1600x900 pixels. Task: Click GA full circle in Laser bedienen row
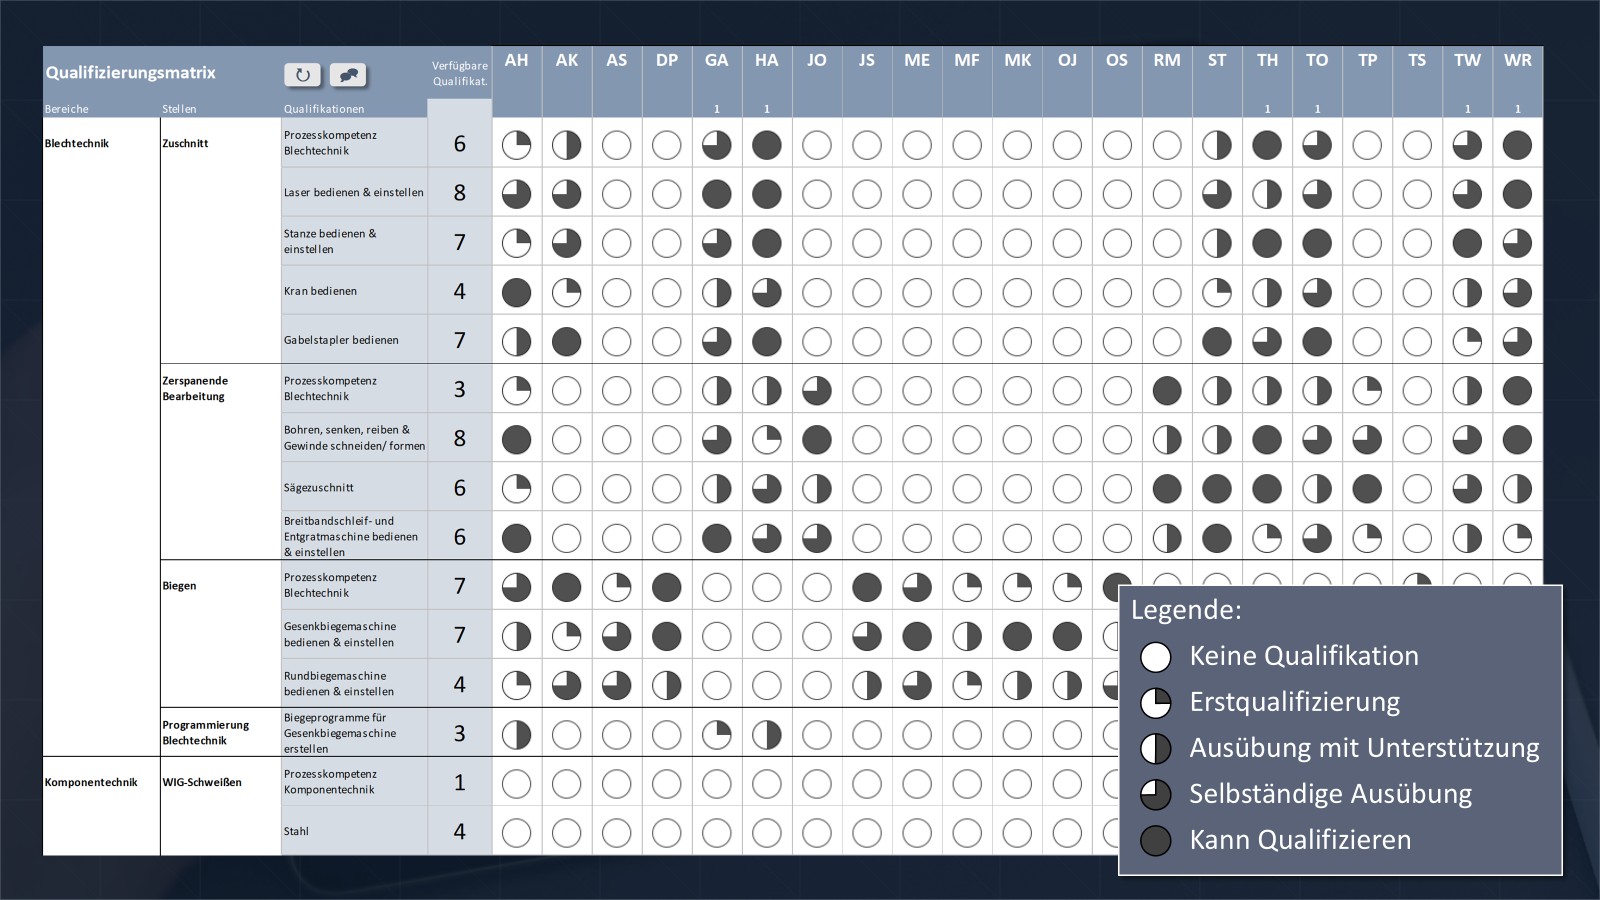point(716,194)
